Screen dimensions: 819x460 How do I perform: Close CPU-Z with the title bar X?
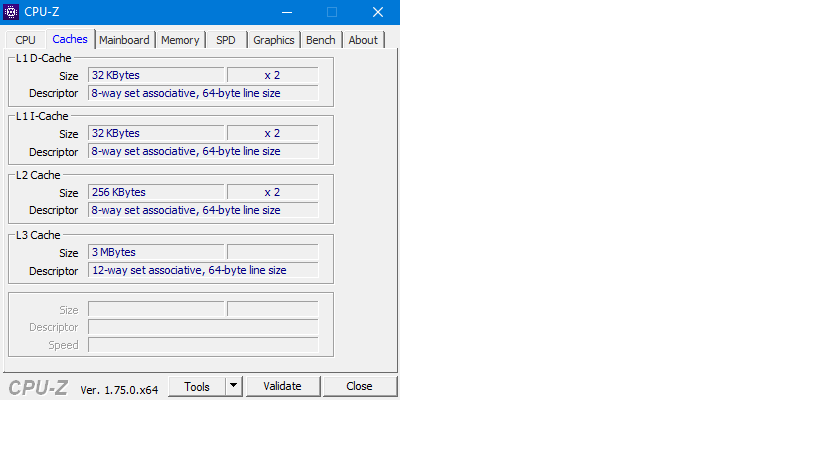point(378,12)
